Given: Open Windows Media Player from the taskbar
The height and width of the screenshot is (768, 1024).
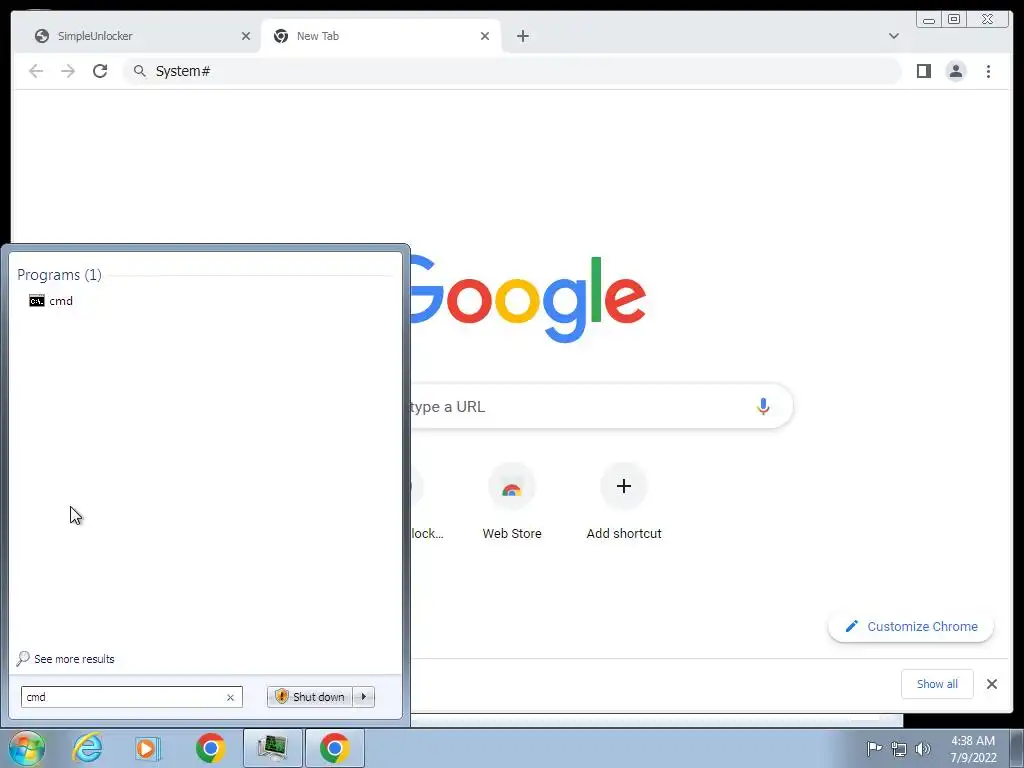Looking at the screenshot, I should 149,748.
